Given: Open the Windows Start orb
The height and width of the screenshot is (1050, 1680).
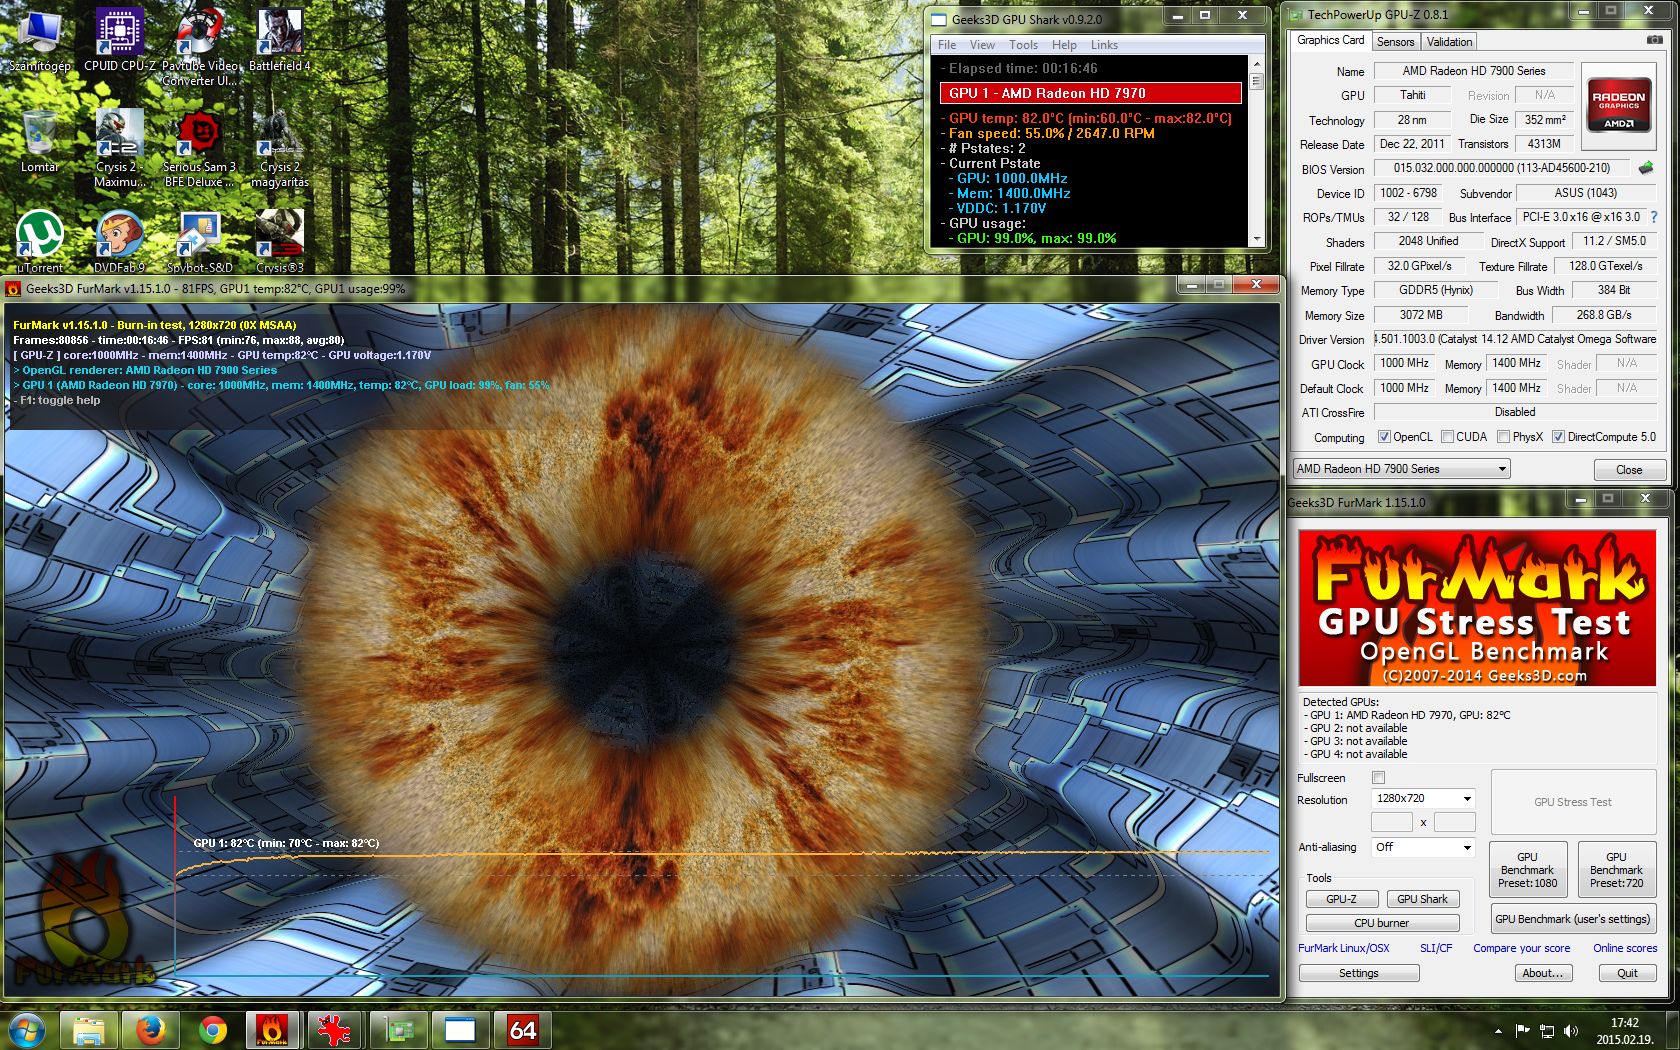Looking at the screenshot, I should 26,1029.
